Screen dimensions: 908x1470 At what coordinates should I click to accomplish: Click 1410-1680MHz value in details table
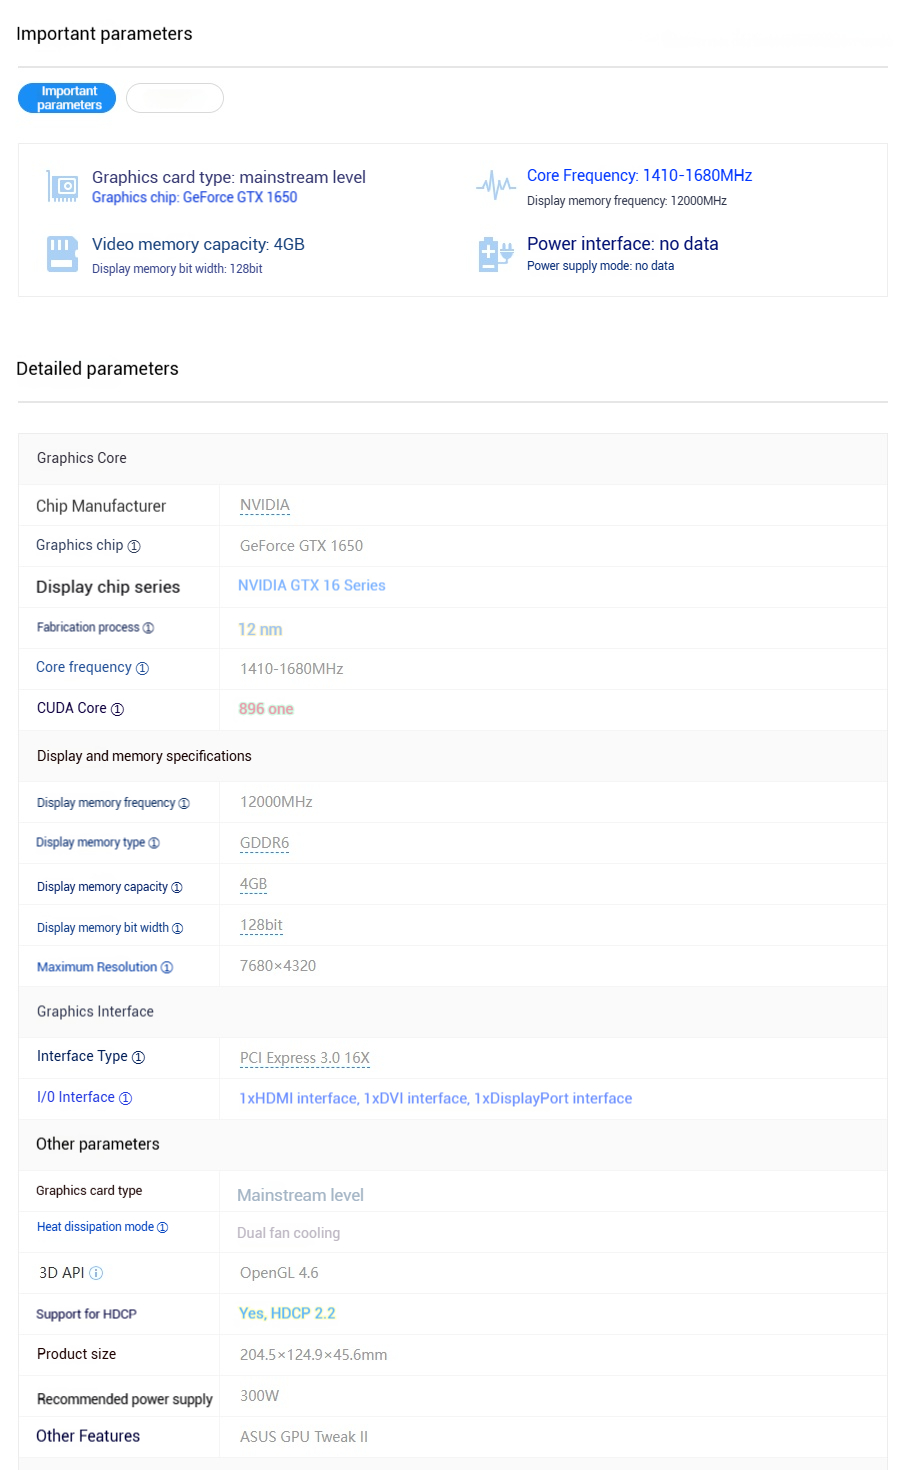[x=291, y=669]
